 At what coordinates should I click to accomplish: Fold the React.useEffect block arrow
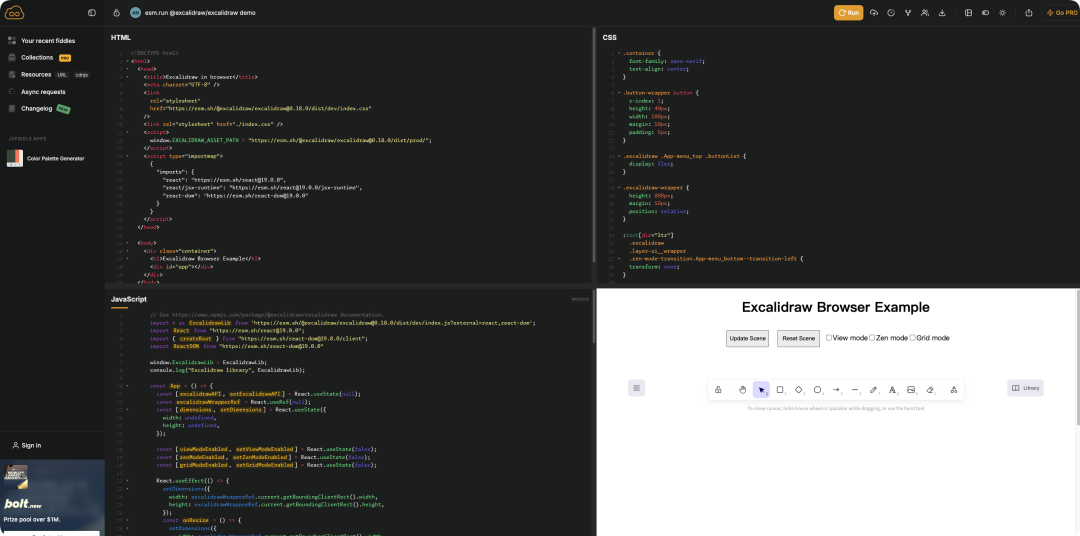coord(127,481)
